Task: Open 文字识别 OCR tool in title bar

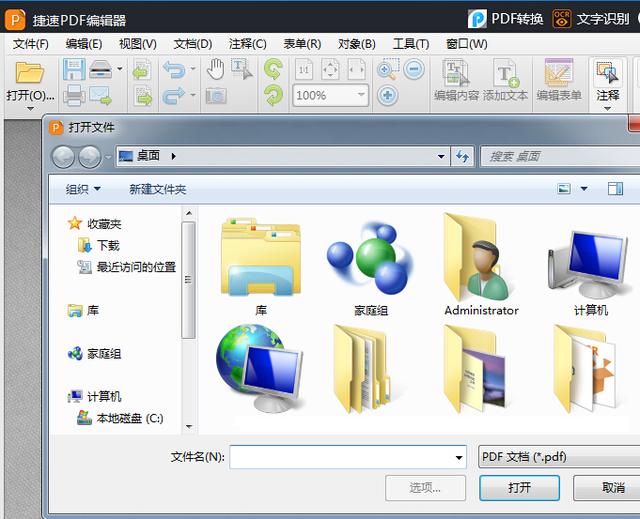Action: click(x=591, y=19)
